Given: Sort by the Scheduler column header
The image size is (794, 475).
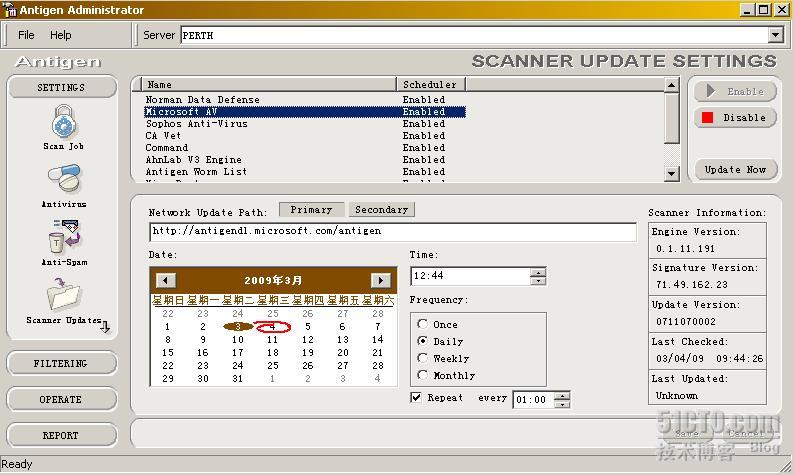Looking at the screenshot, I should (430, 85).
